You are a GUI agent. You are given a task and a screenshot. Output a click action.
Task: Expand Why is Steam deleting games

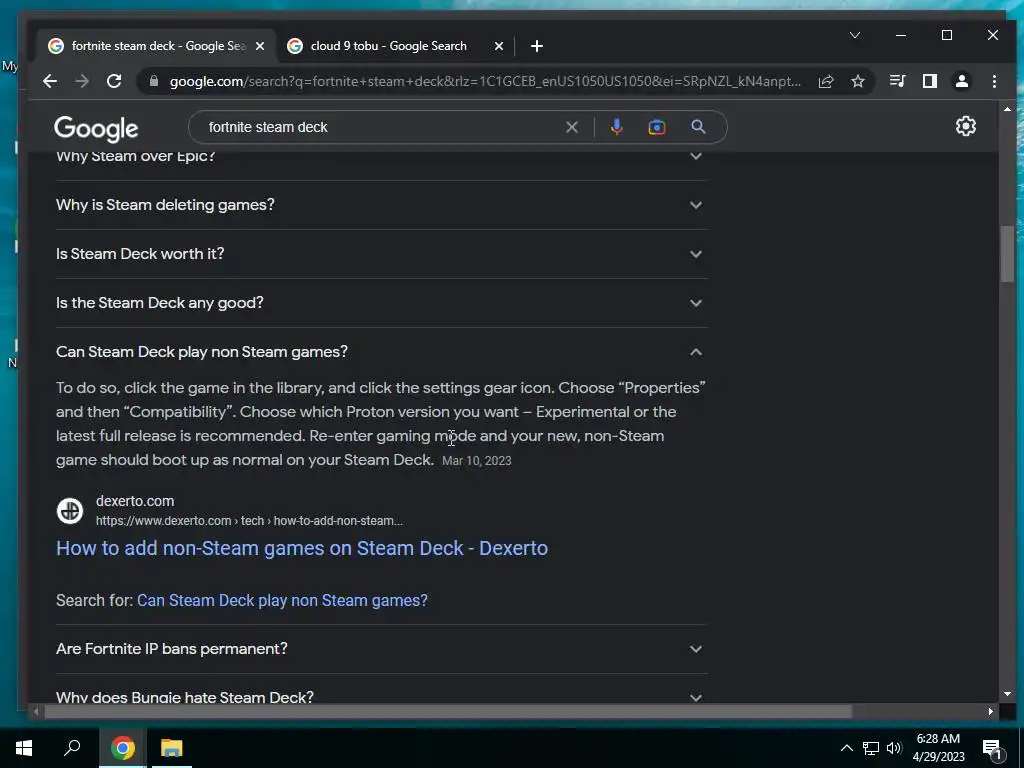pyautogui.click(x=382, y=205)
